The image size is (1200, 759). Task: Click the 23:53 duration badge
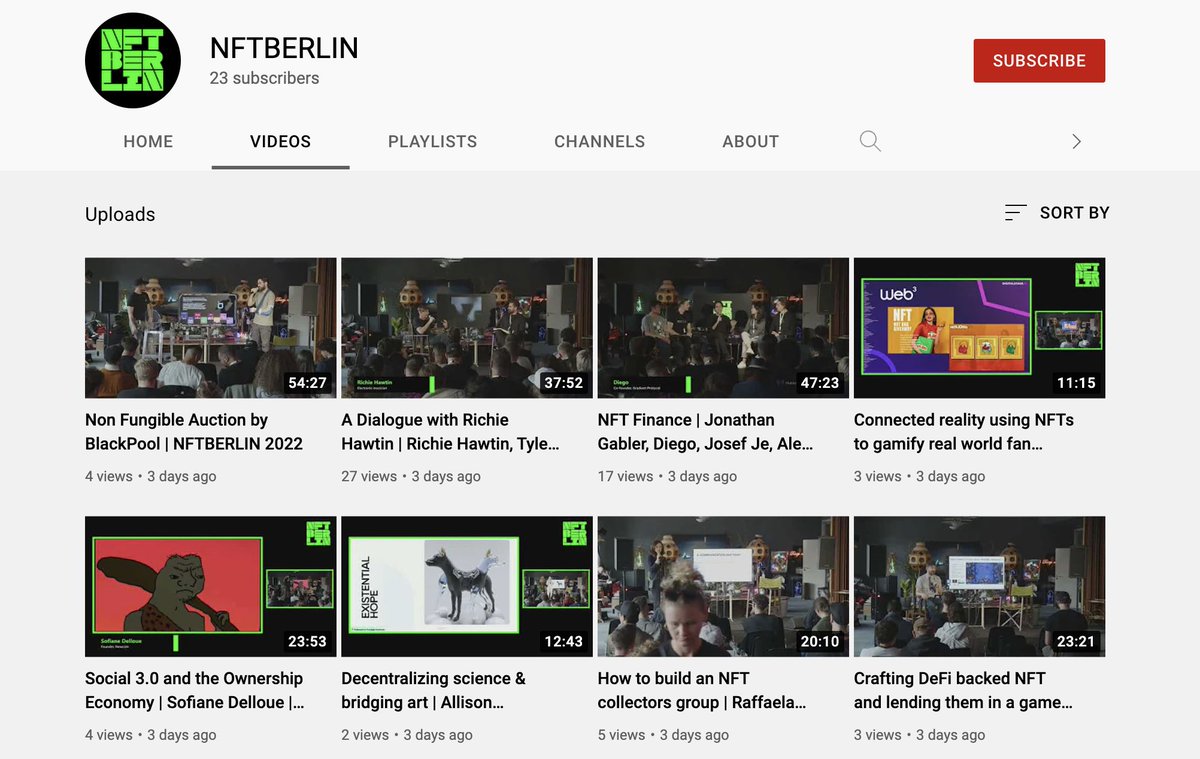point(307,641)
